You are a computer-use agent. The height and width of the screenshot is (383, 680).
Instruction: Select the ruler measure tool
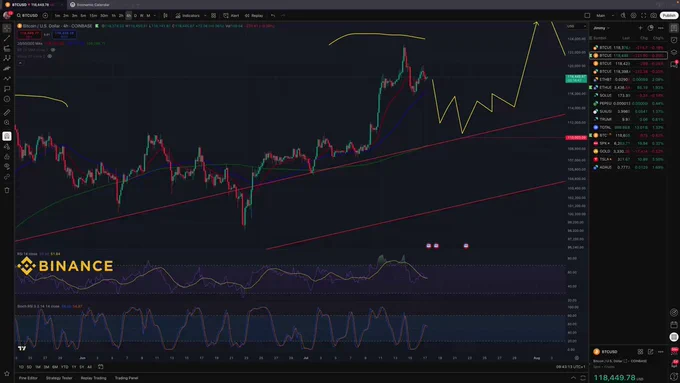coord(7,112)
